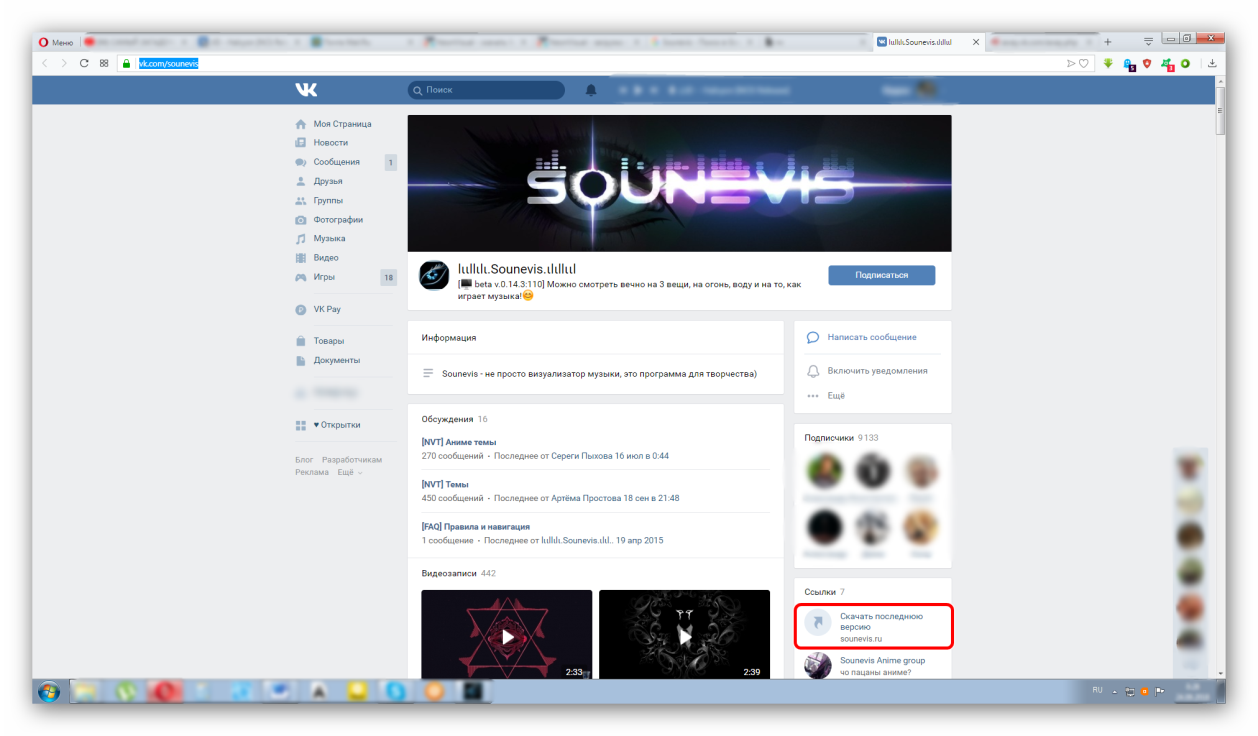Click the Видео film icon
Viewport: 1258px width, 736px height.
pyautogui.click(x=301, y=258)
